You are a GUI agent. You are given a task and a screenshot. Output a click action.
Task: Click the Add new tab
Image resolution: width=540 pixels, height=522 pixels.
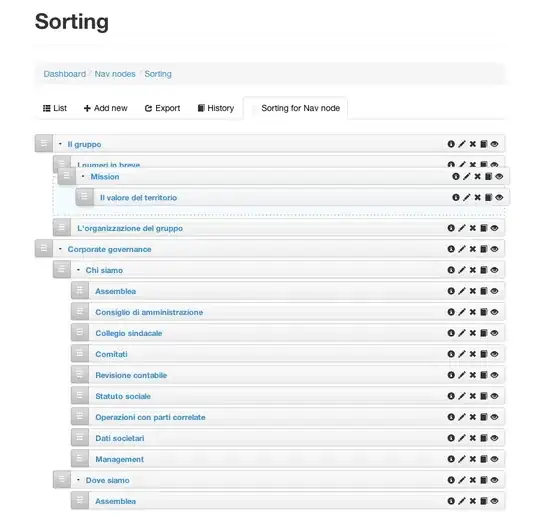(x=105, y=108)
